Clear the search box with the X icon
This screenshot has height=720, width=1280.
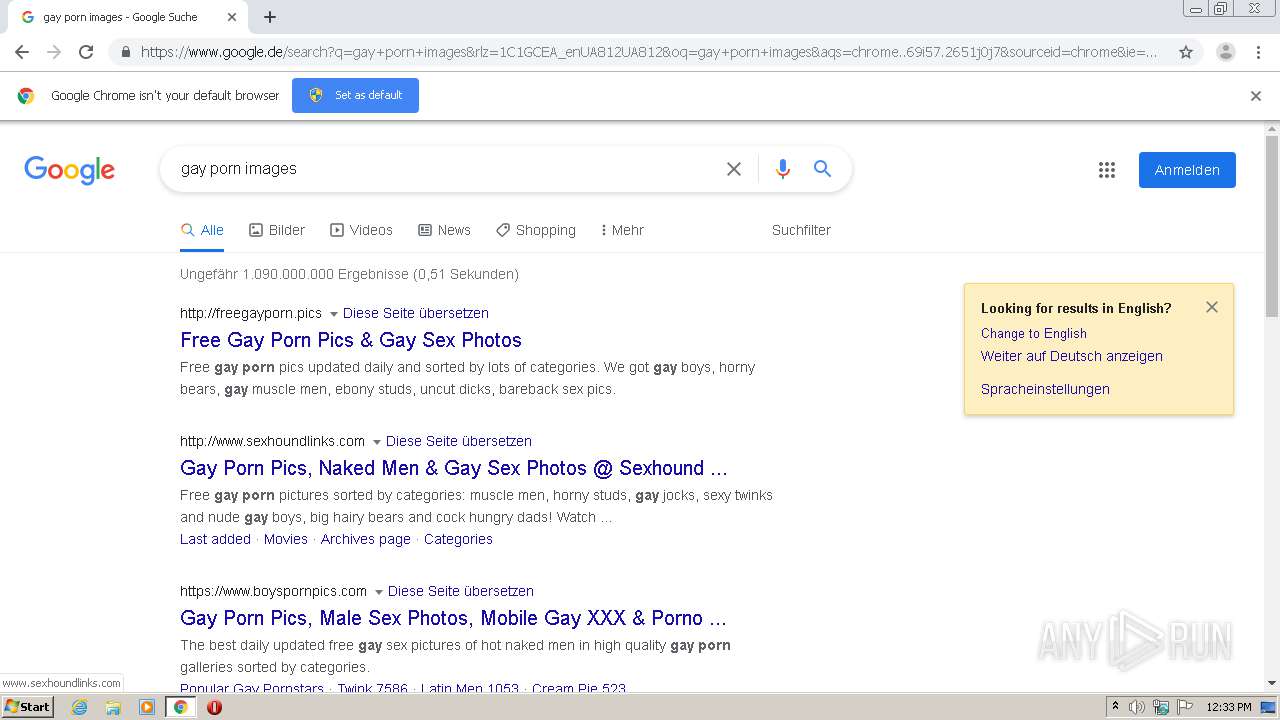tap(734, 169)
